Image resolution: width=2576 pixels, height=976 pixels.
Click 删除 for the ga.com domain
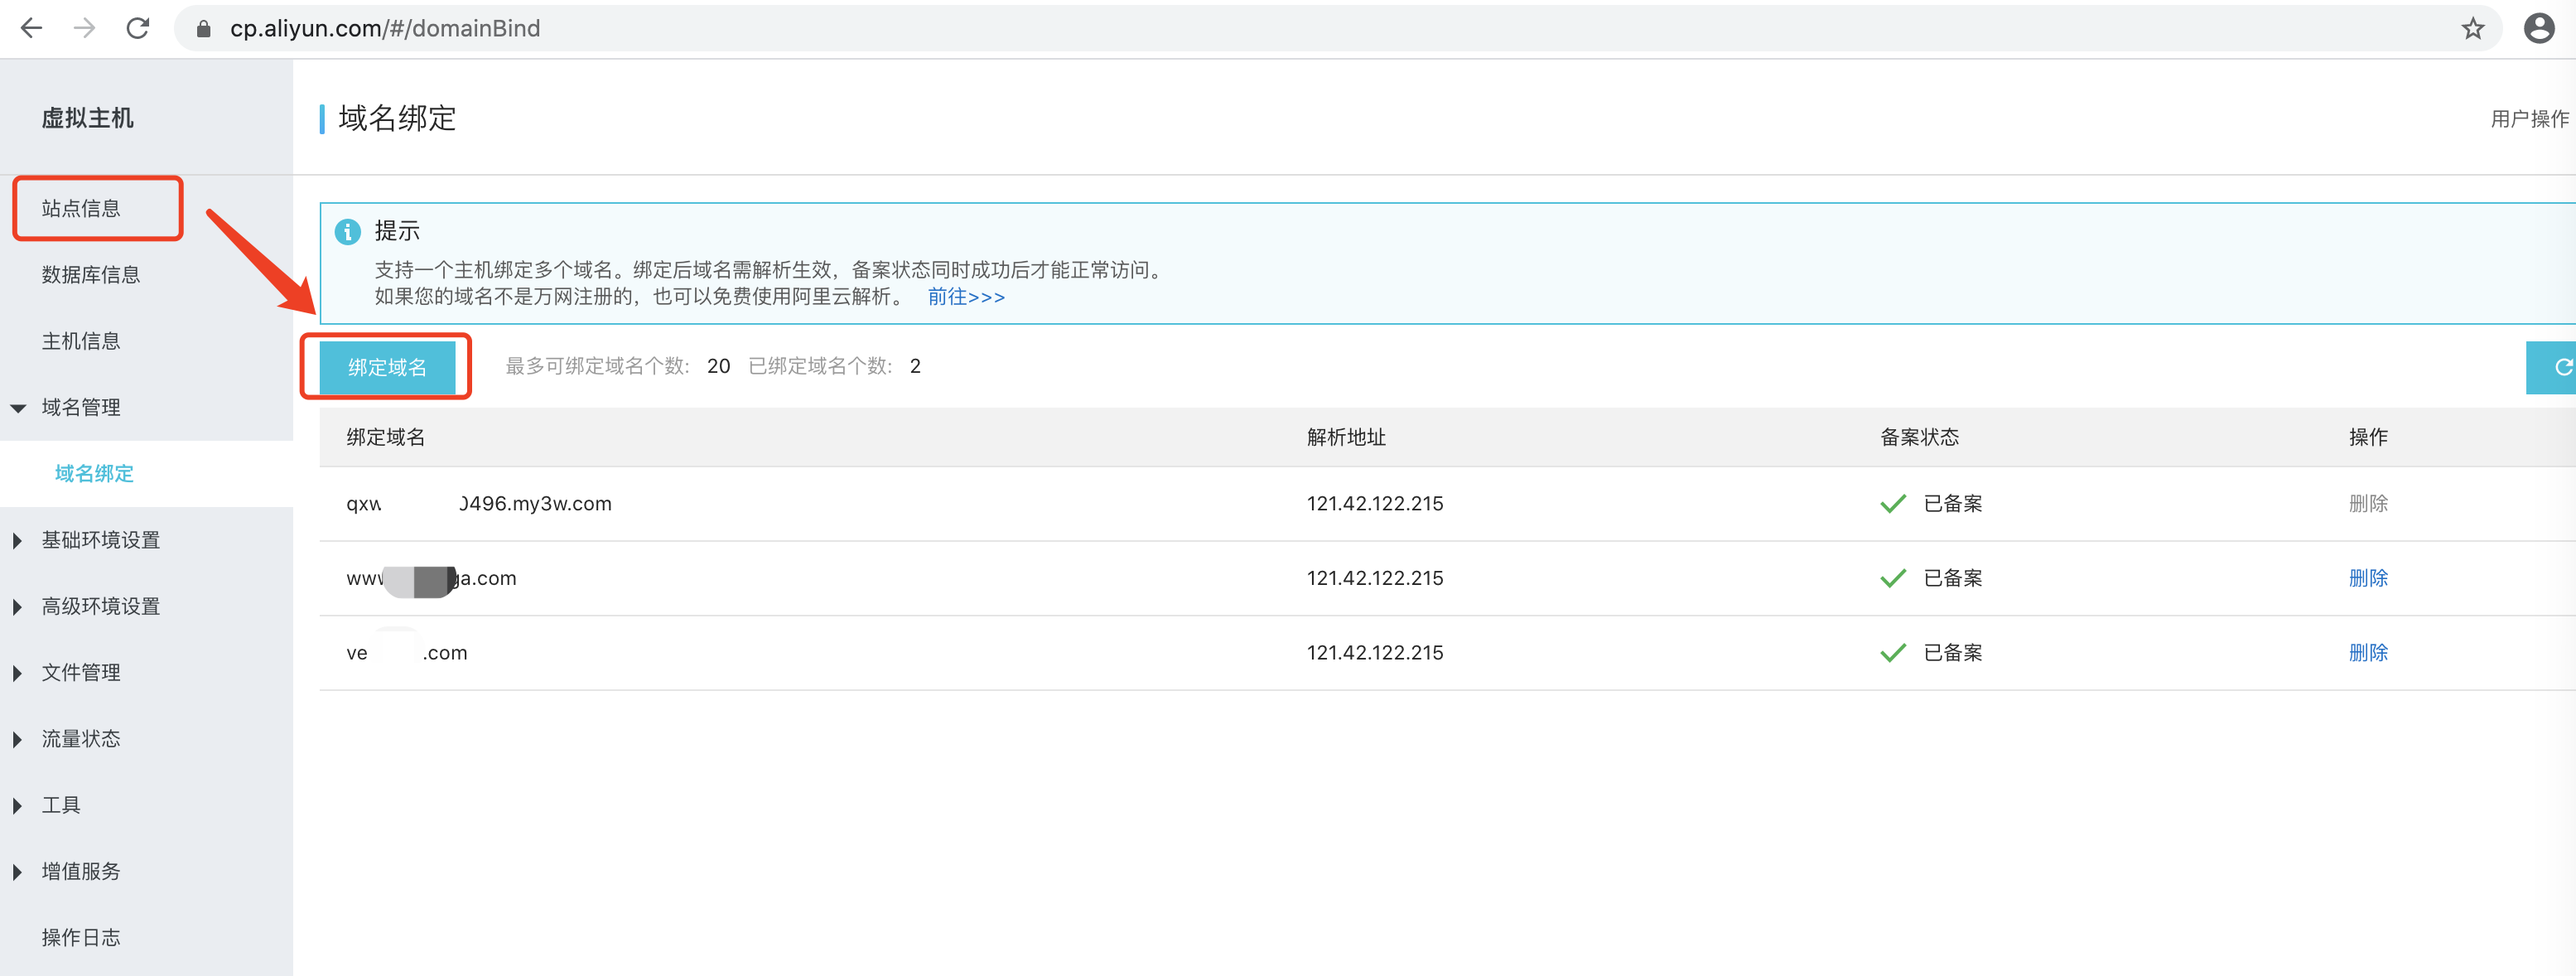[x=2367, y=578]
